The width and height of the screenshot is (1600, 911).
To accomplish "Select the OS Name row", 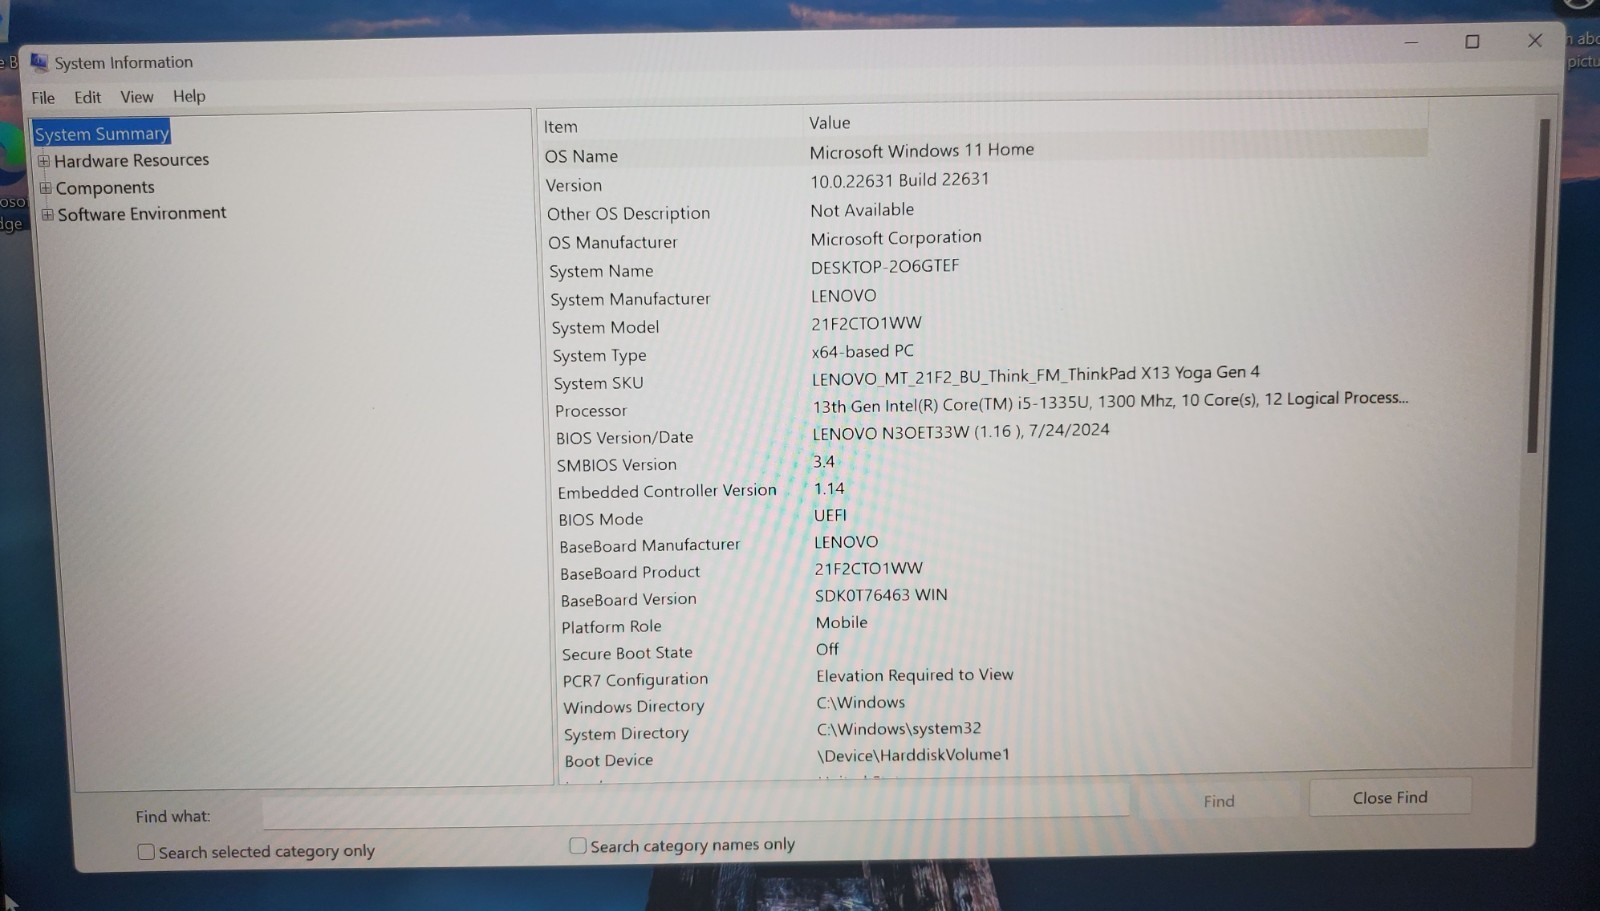I will pyautogui.click(x=985, y=152).
